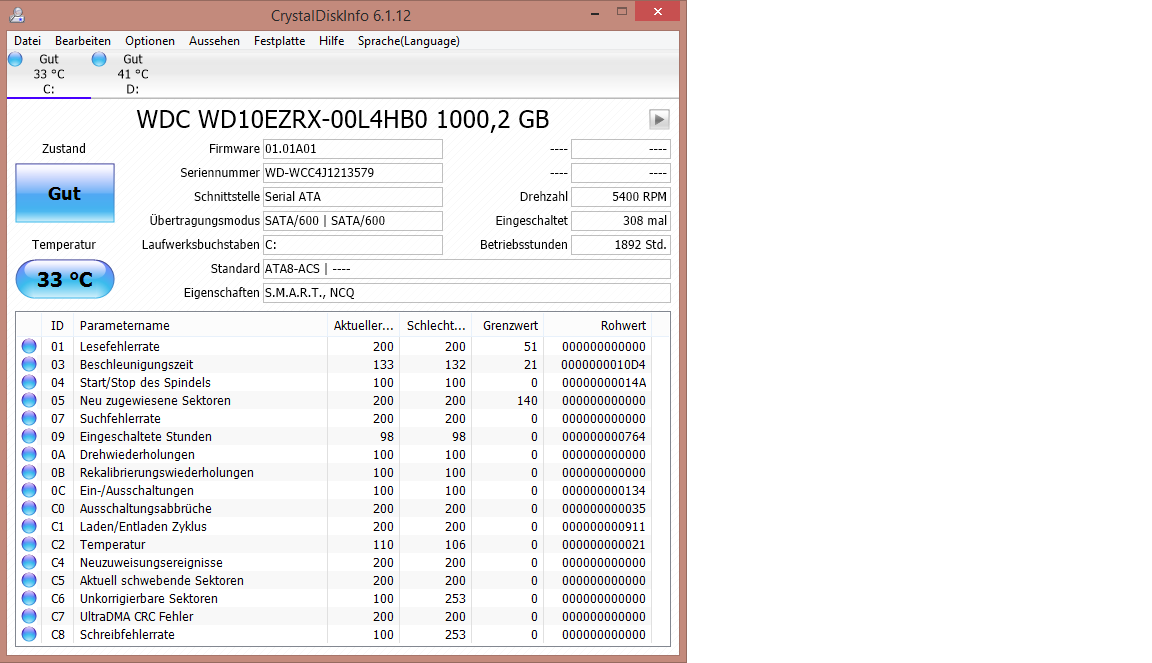Image resolution: width=1152 pixels, height=663 pixels.
Task: Click the Parametername column header
Action: click(x=200, y=326)
